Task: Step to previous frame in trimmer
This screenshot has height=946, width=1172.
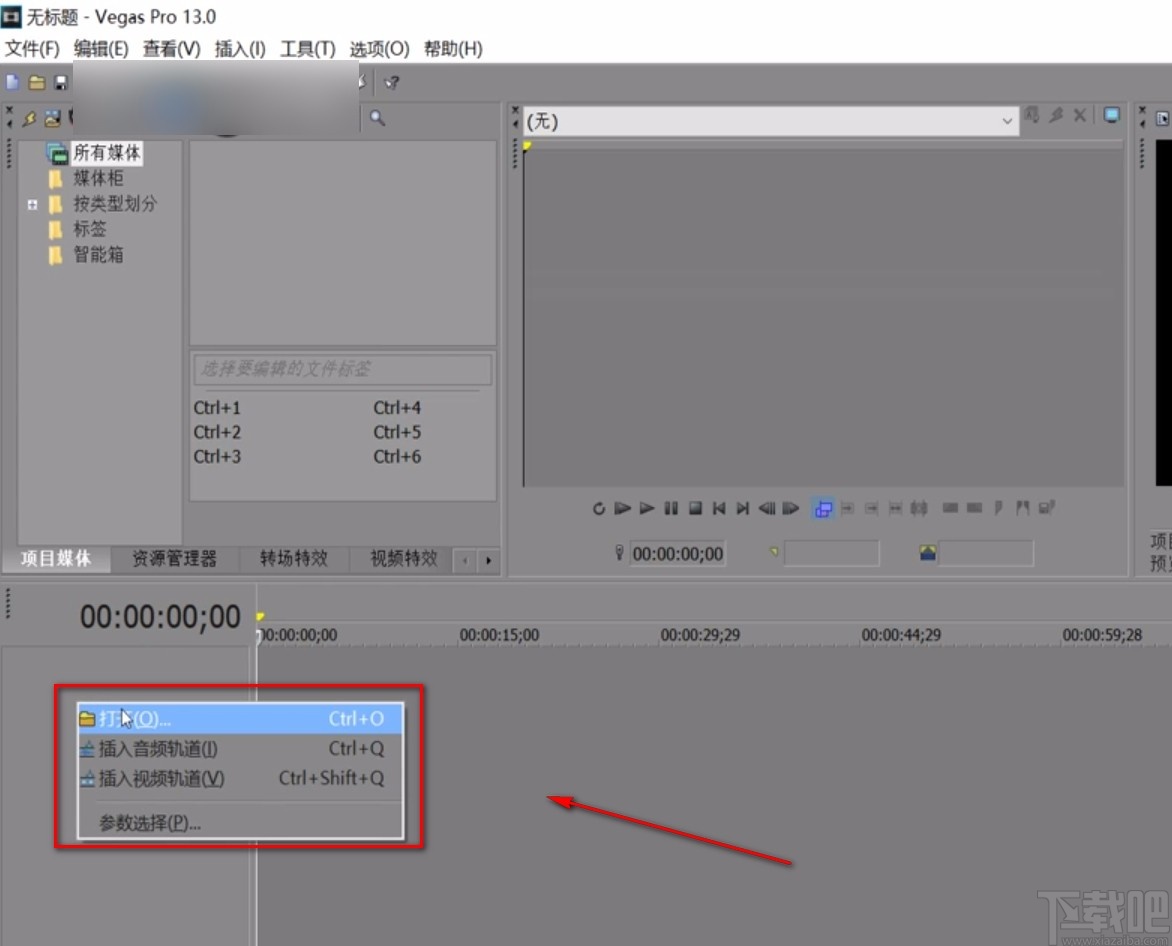Action: click(767, 509)
